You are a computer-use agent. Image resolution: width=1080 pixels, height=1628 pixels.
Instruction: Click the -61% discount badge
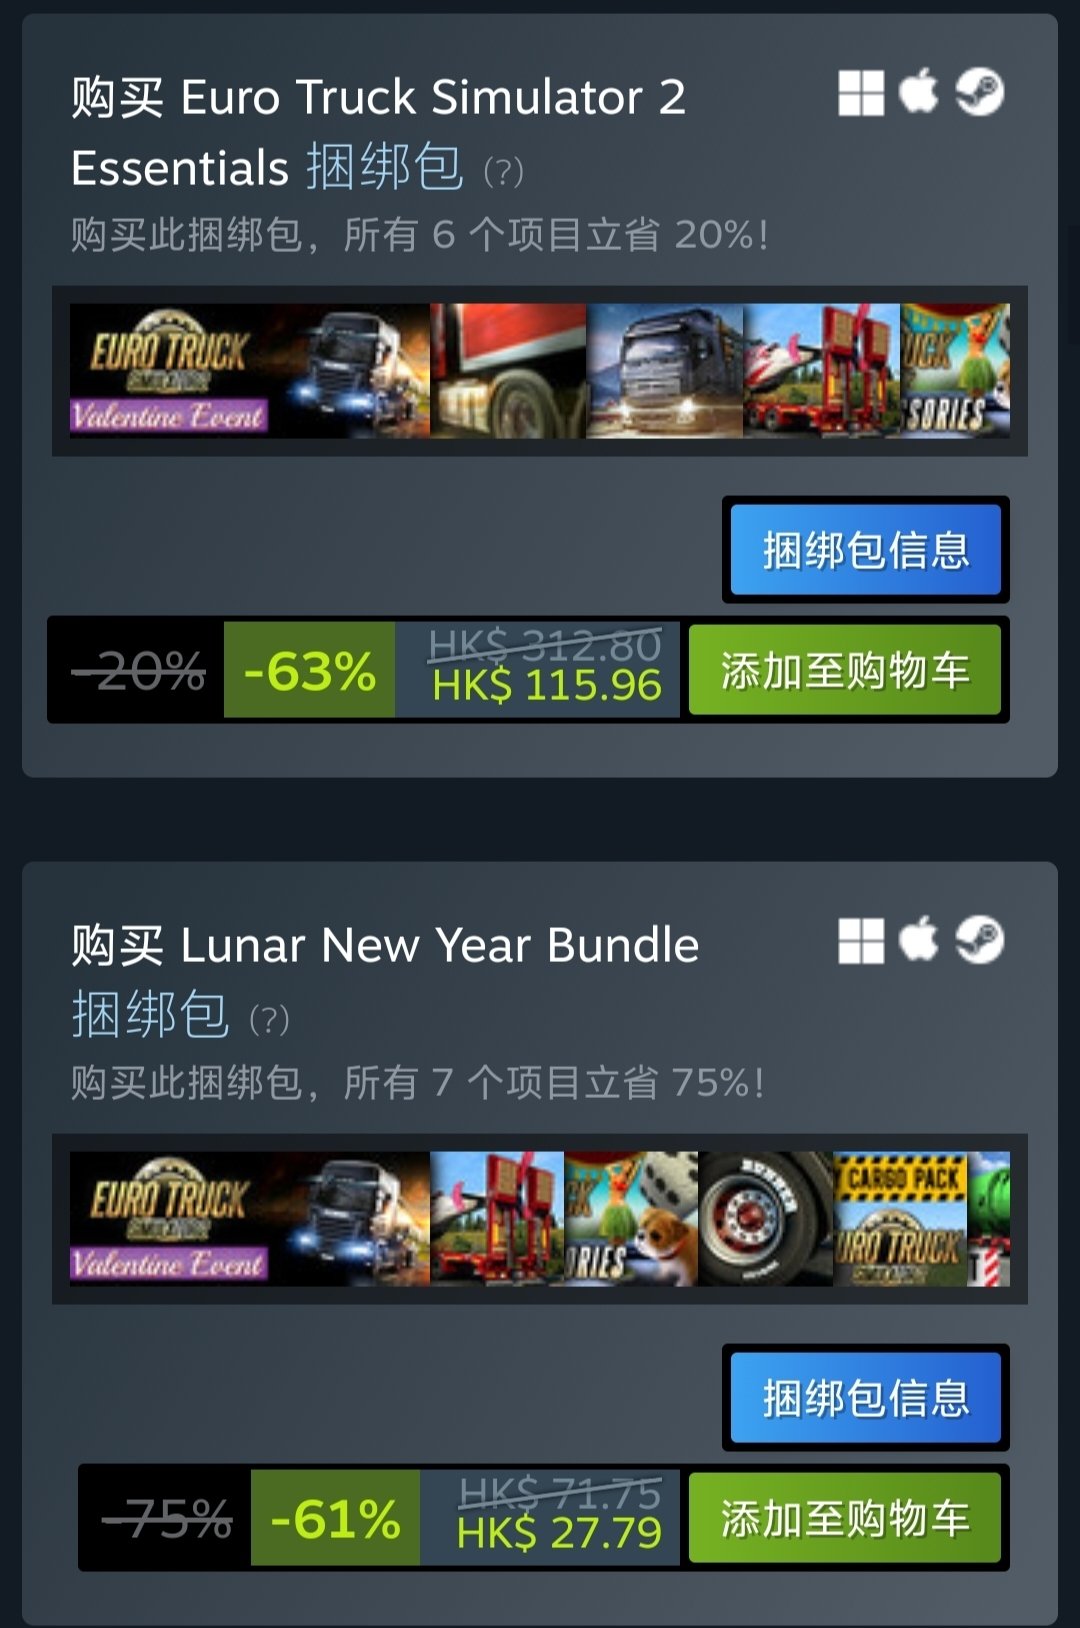point(335,1518)
